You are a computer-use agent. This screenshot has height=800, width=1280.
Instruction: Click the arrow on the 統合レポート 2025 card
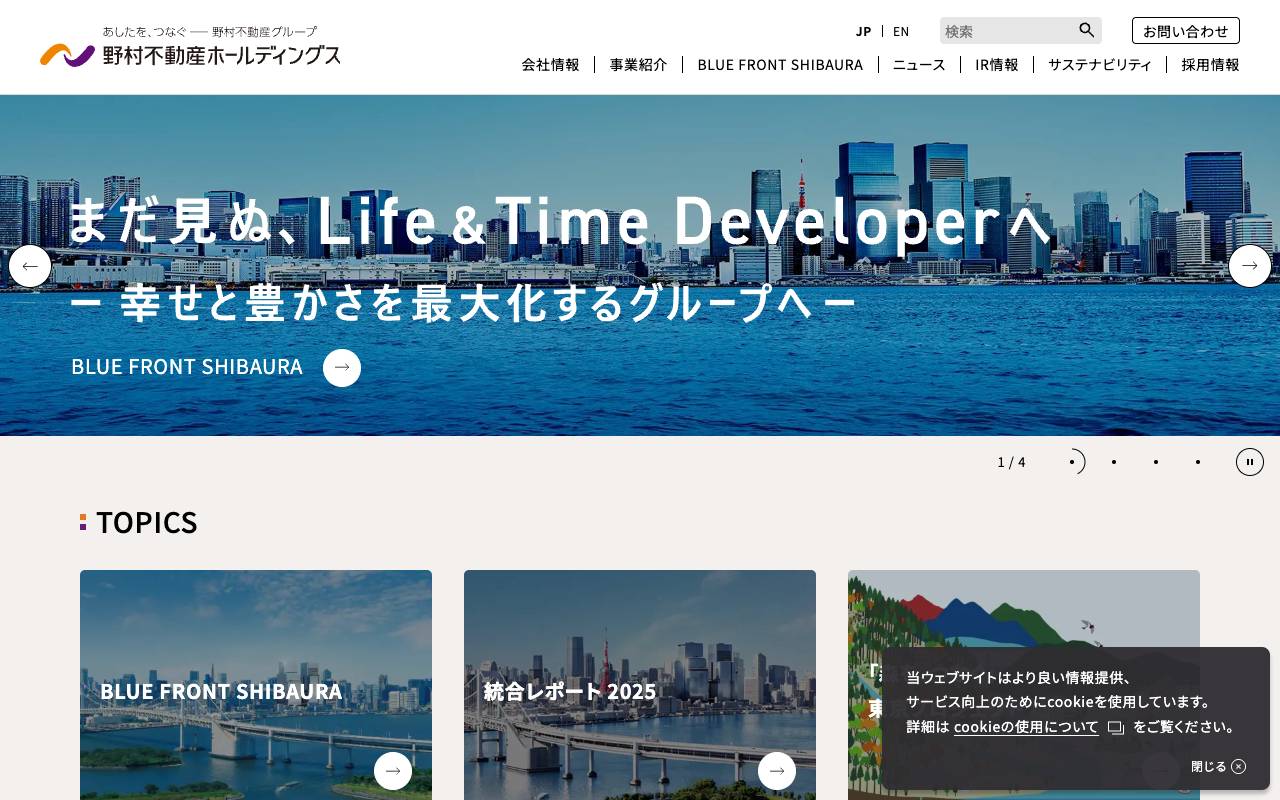(777, 771)
